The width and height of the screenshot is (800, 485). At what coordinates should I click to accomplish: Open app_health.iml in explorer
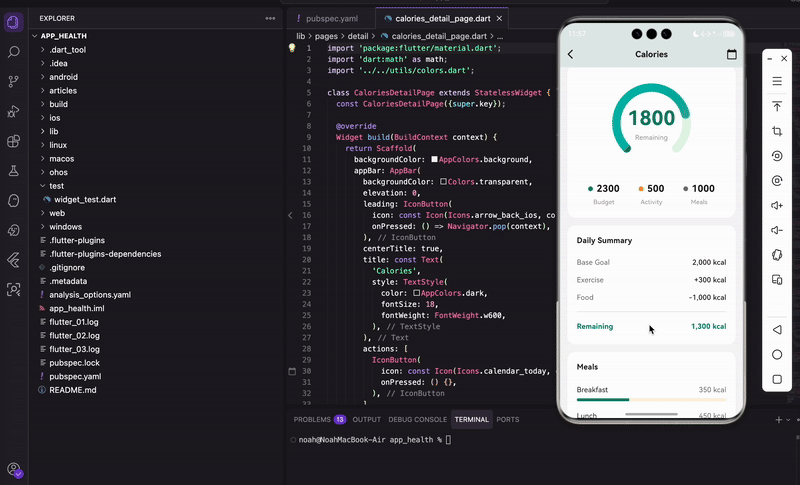[77, 309]
